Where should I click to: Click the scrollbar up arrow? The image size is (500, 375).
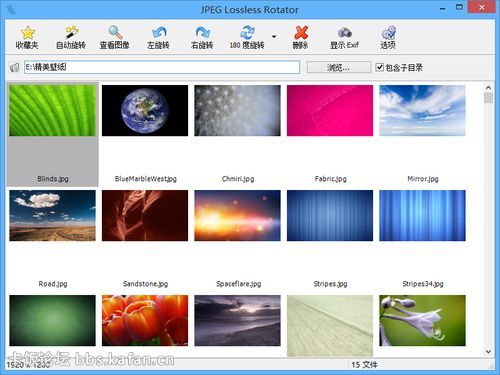pyautogui.click(x=488, y=88)
